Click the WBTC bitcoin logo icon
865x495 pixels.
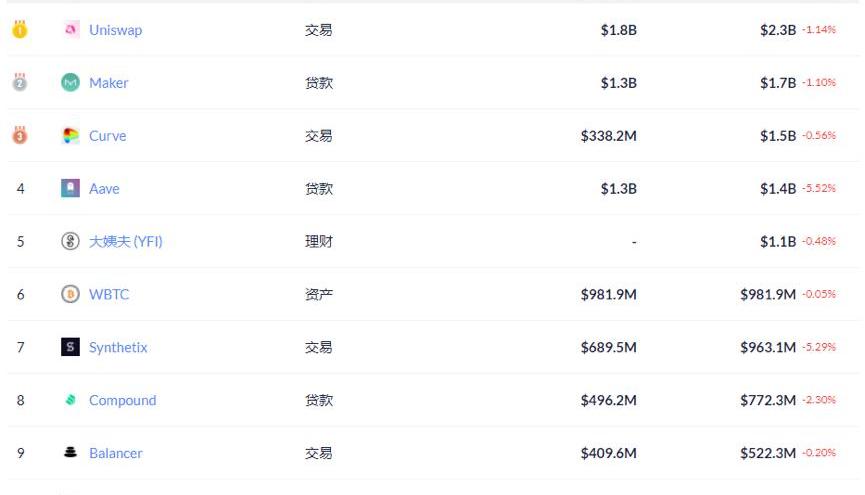pos(70,294)
